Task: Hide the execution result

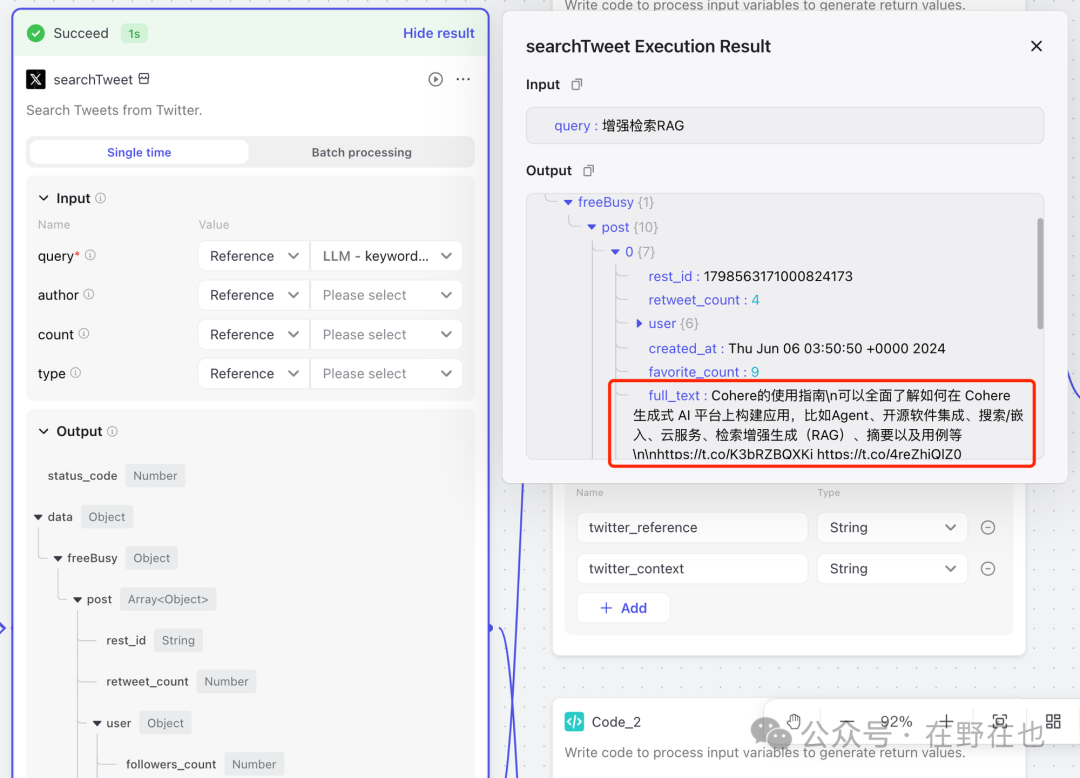Action: pyautogui.click(x=439, y=33)
